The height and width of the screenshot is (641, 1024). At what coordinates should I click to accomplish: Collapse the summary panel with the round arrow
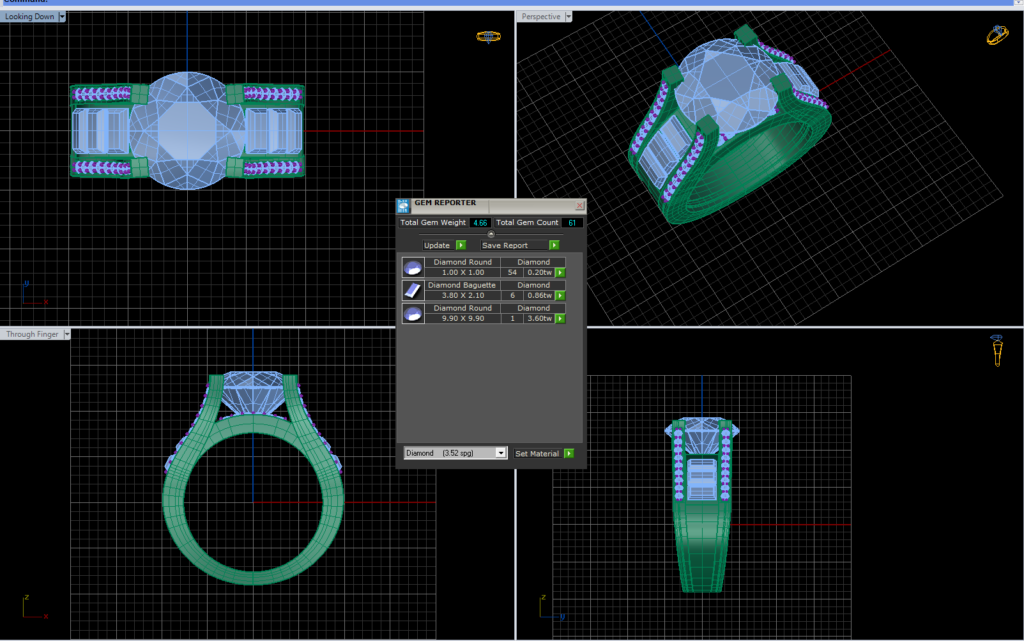point(491,234)
